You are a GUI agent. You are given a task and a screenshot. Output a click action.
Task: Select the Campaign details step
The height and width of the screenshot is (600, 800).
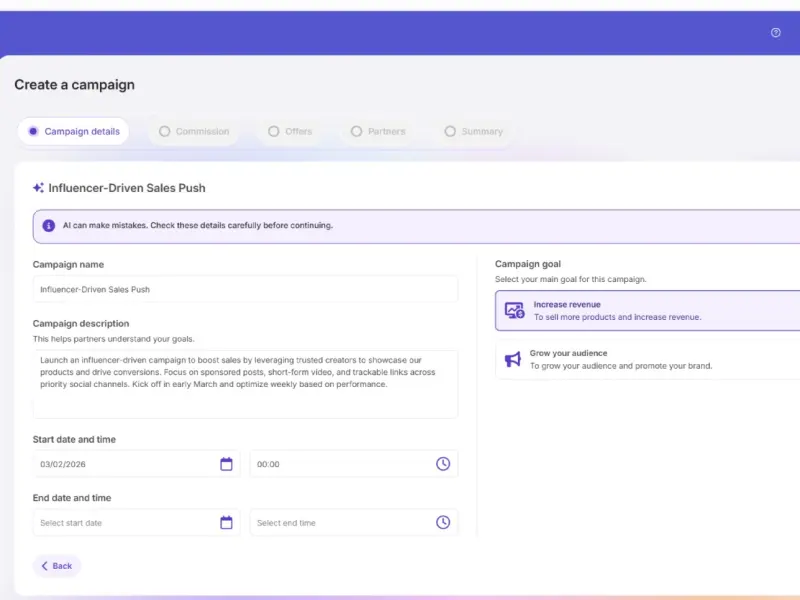pos(73,132)
